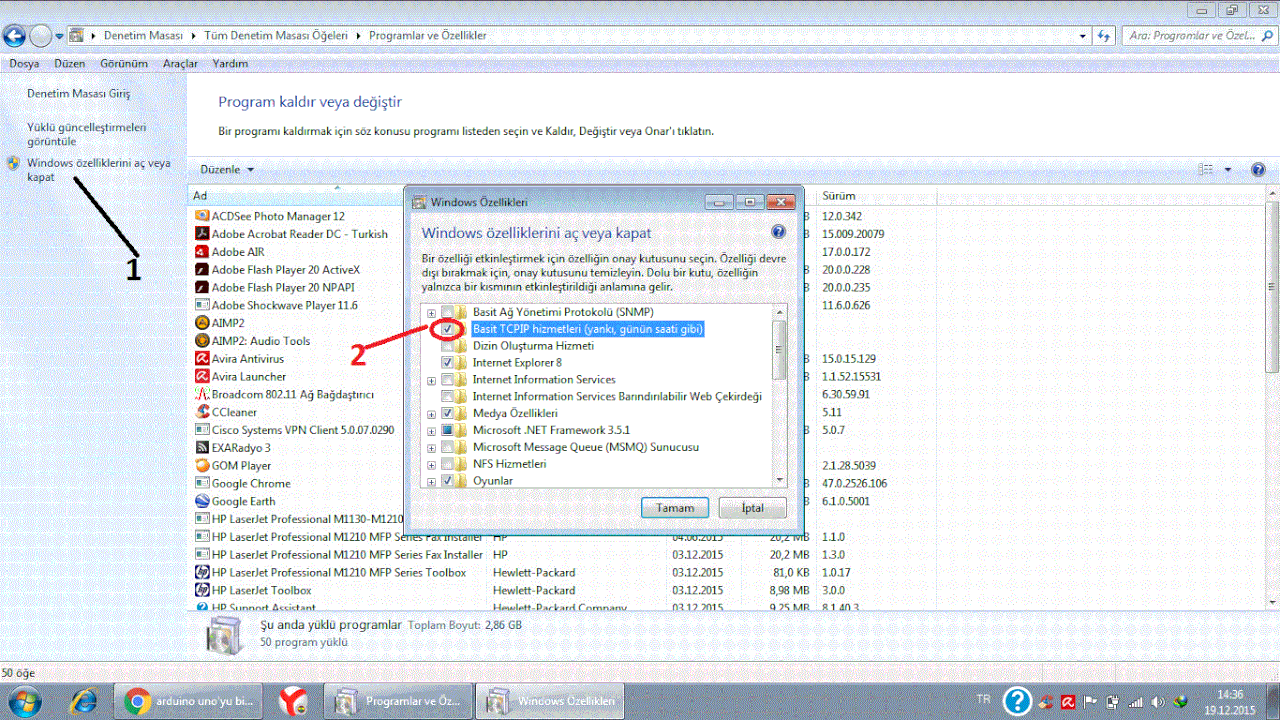Open help in Windows Özellikleri dialog
This screenshot has width=1280, height=720.
point(779,232)
